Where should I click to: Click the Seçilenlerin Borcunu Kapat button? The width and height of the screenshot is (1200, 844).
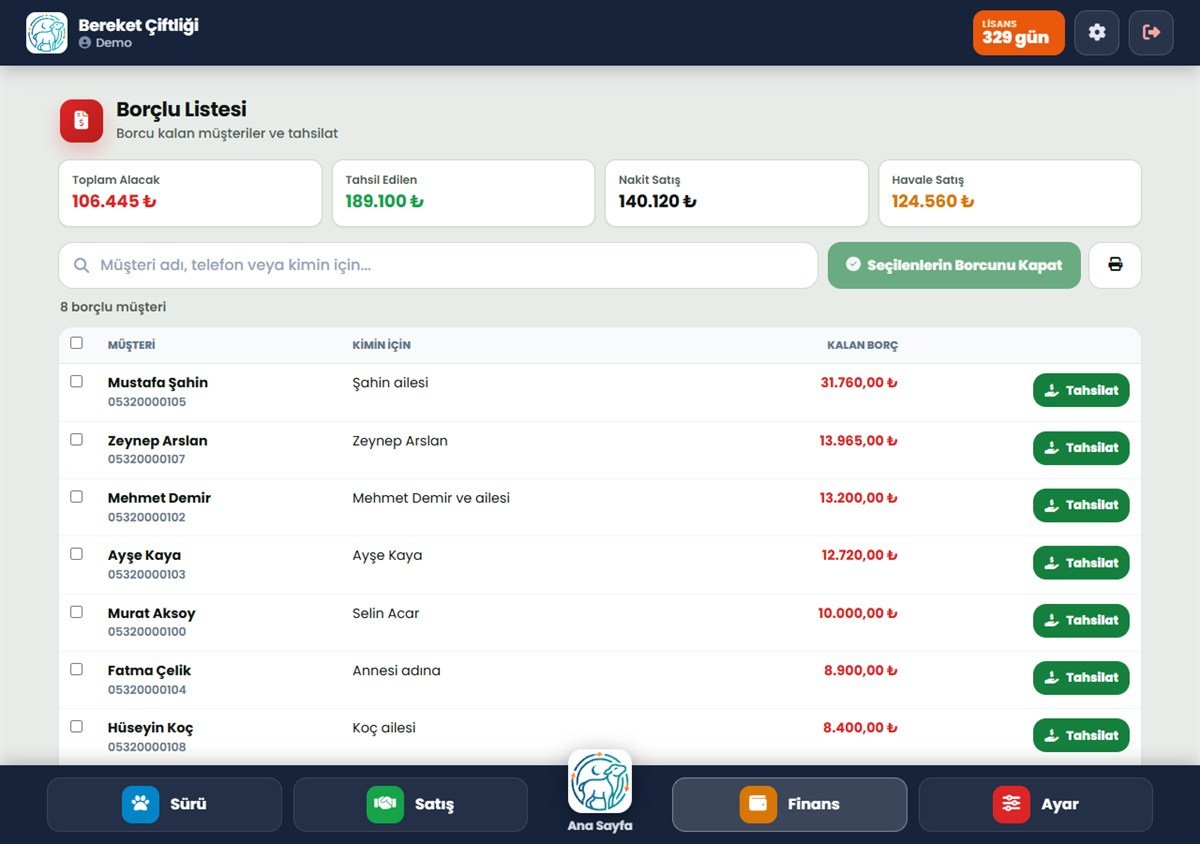(x=954, y=265)
